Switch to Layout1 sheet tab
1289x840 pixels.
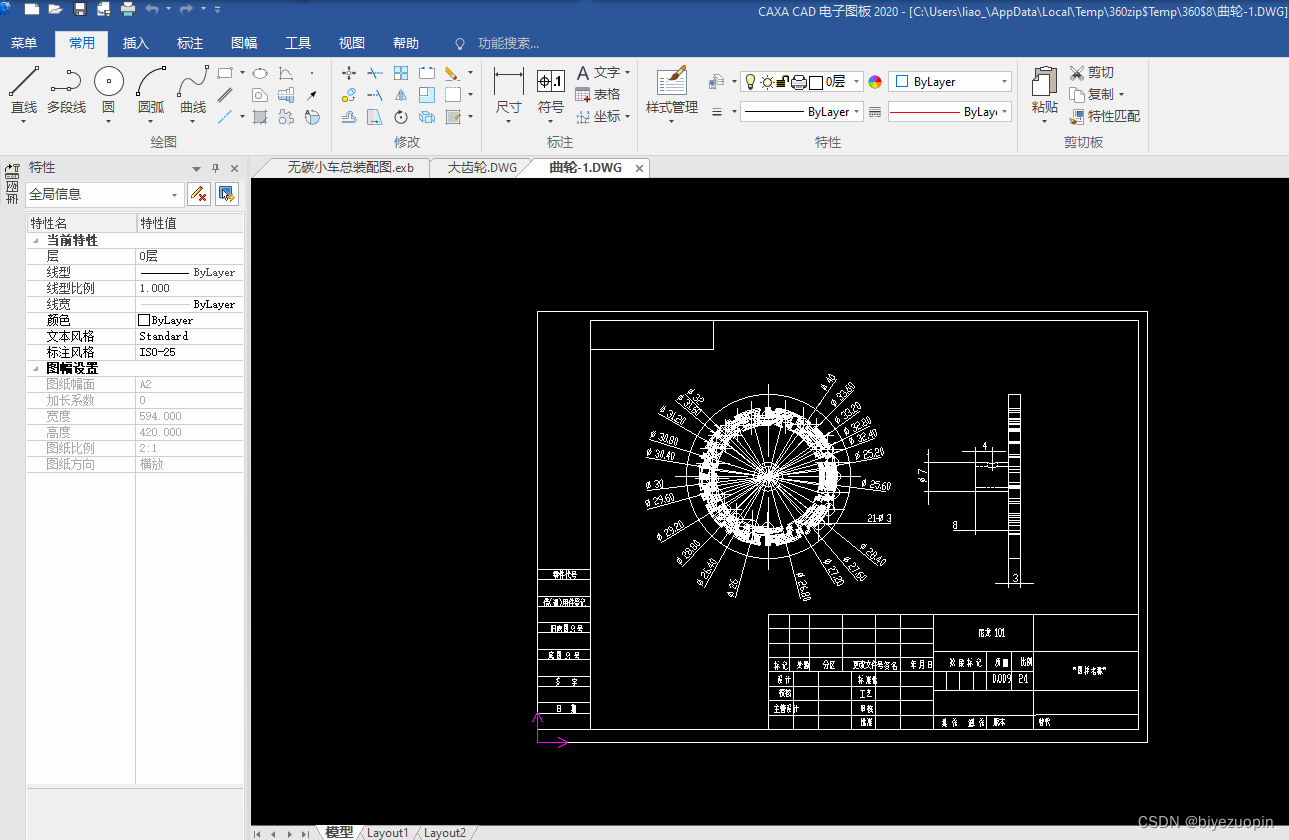(388, 832)
